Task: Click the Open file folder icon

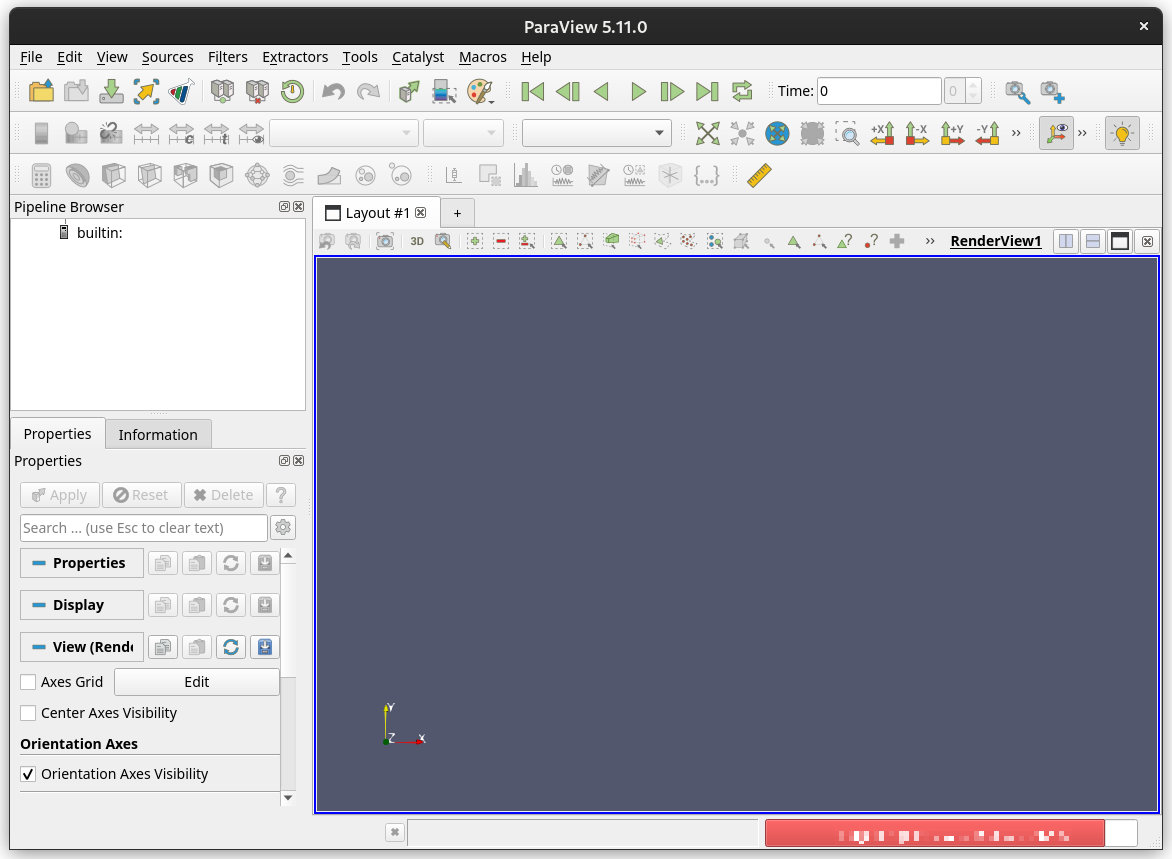Action: 41,91
